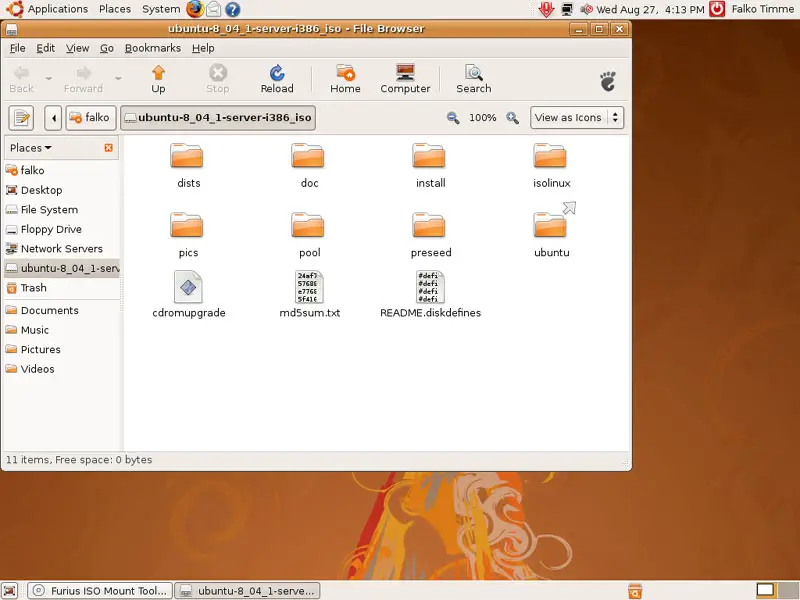This screenshot has height=600, width=800.
Task: Select the dists folder icon
Action: point(187,156)
